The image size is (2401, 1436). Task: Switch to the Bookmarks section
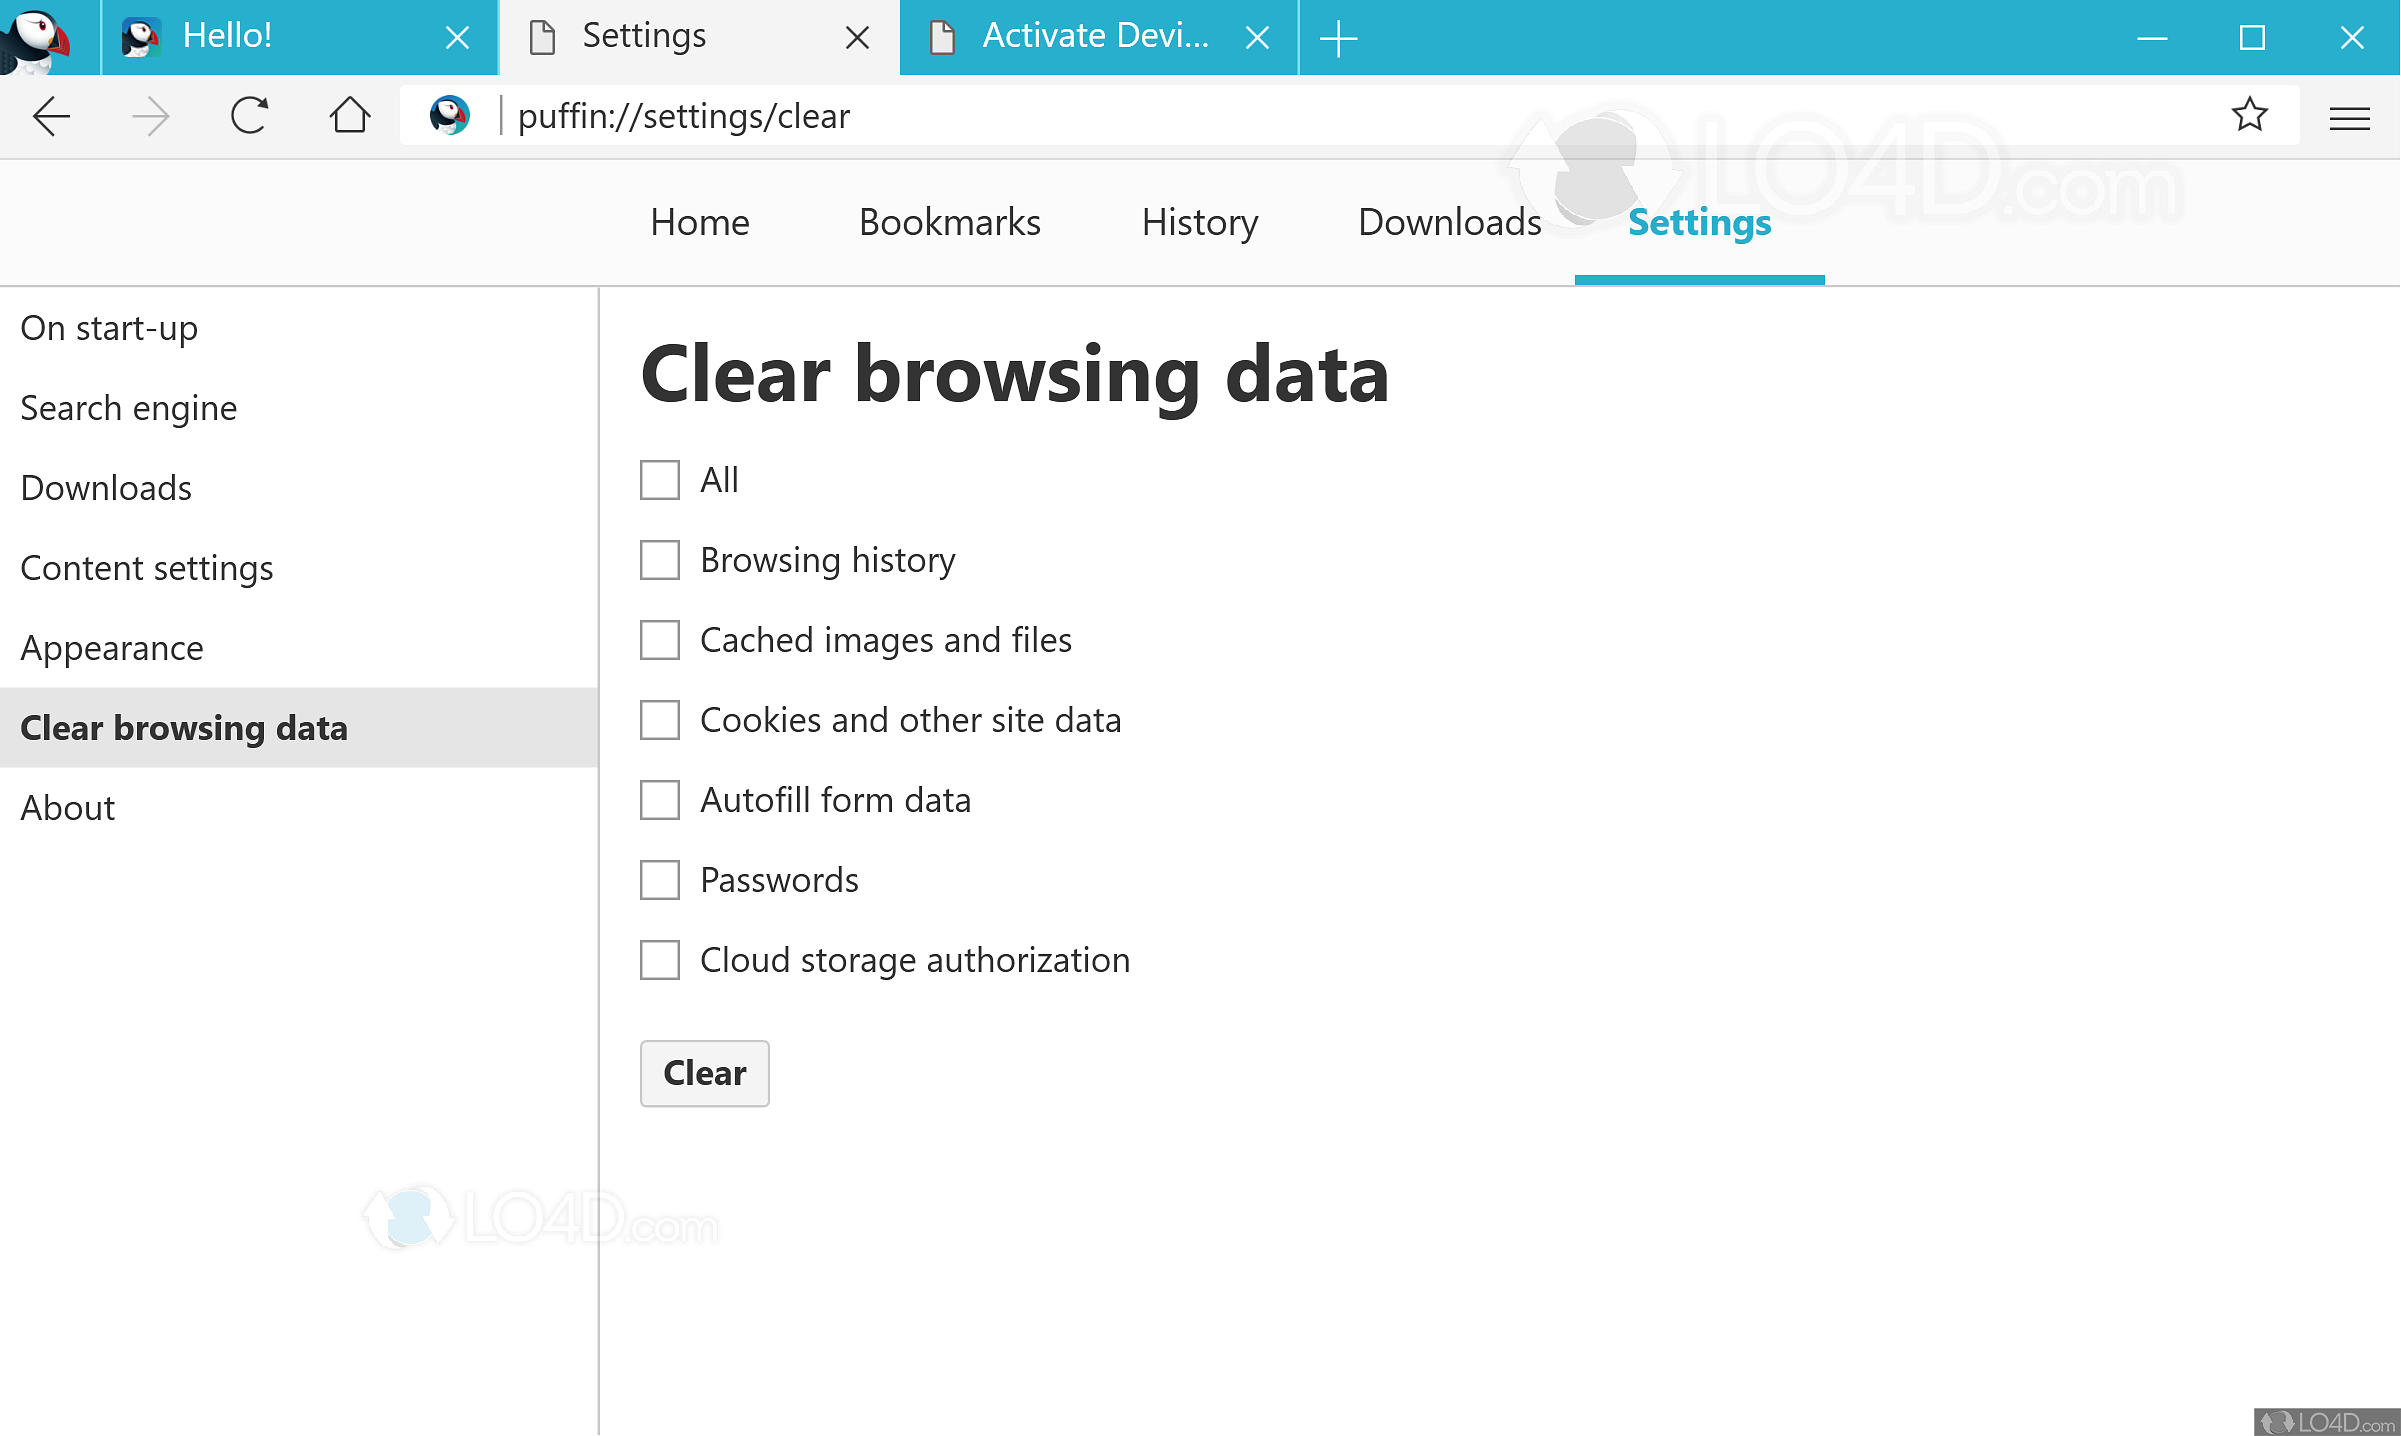coord(949,222)
